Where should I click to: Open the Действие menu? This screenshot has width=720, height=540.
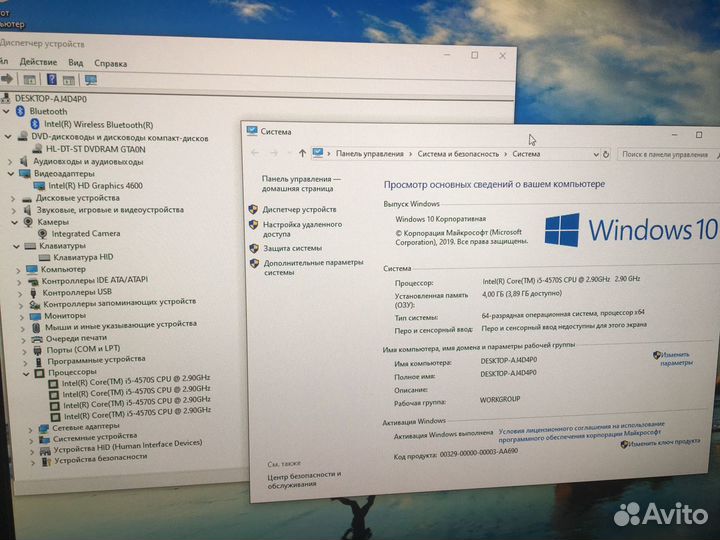[x=38, y=62]
